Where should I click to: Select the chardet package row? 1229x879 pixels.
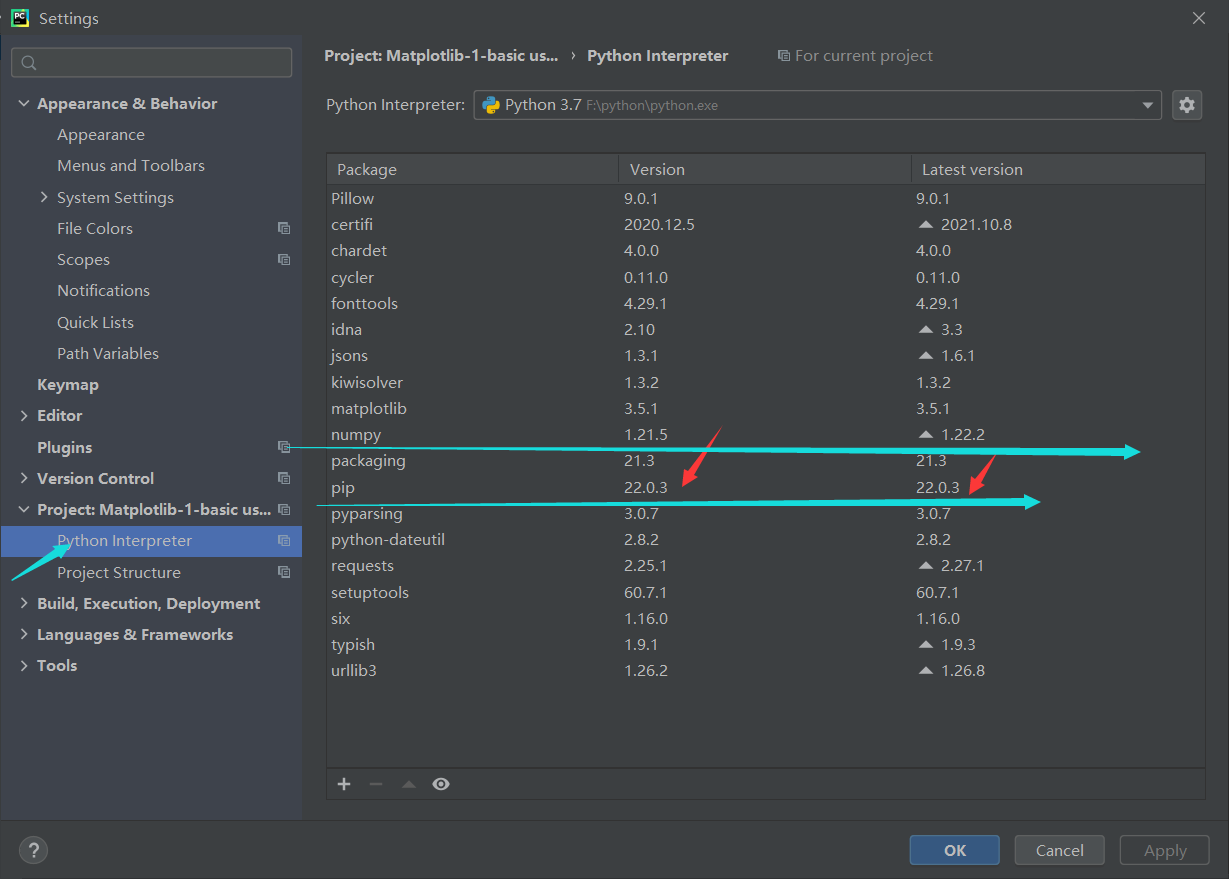766,251
